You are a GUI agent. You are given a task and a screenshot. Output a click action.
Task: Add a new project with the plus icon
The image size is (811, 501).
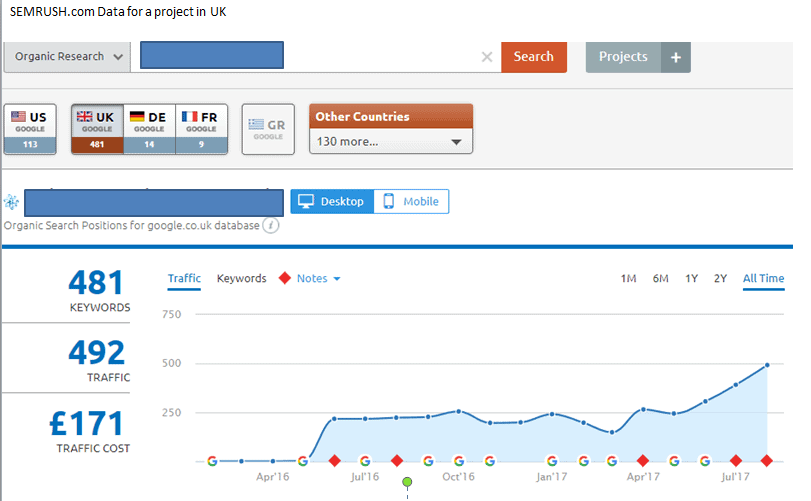(676, 57)
